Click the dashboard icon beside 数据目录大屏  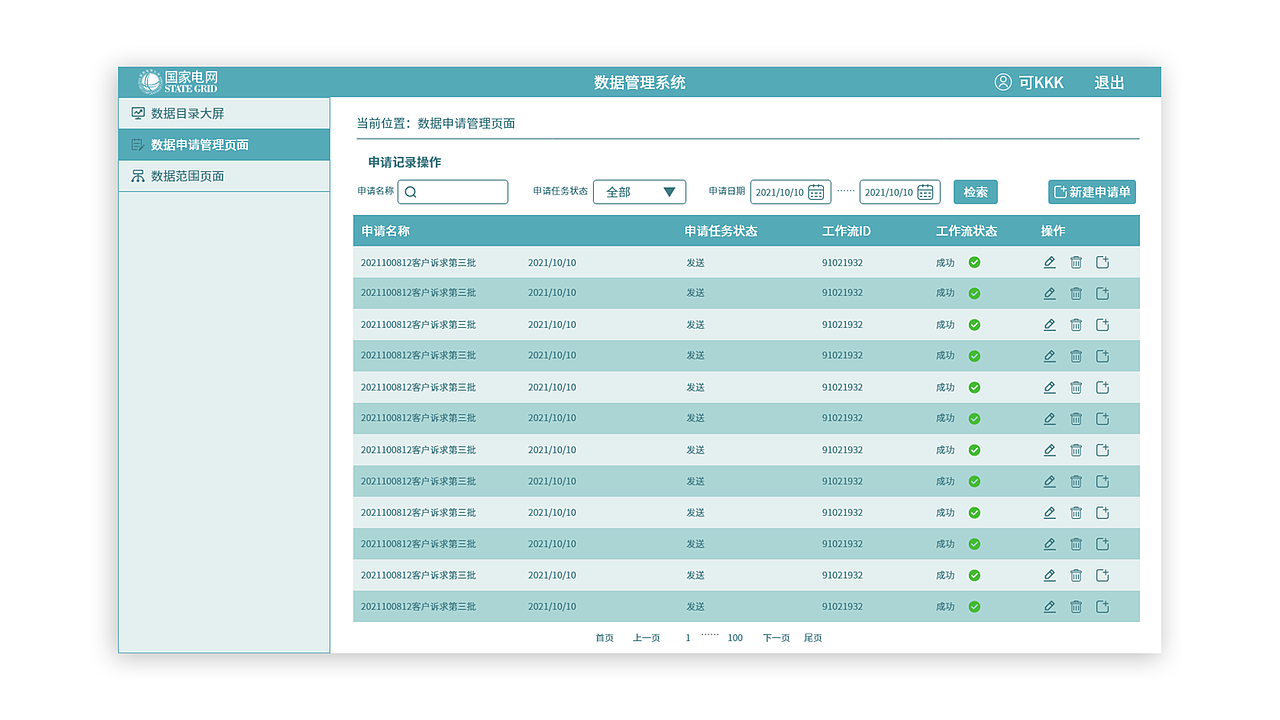[137, 113]
